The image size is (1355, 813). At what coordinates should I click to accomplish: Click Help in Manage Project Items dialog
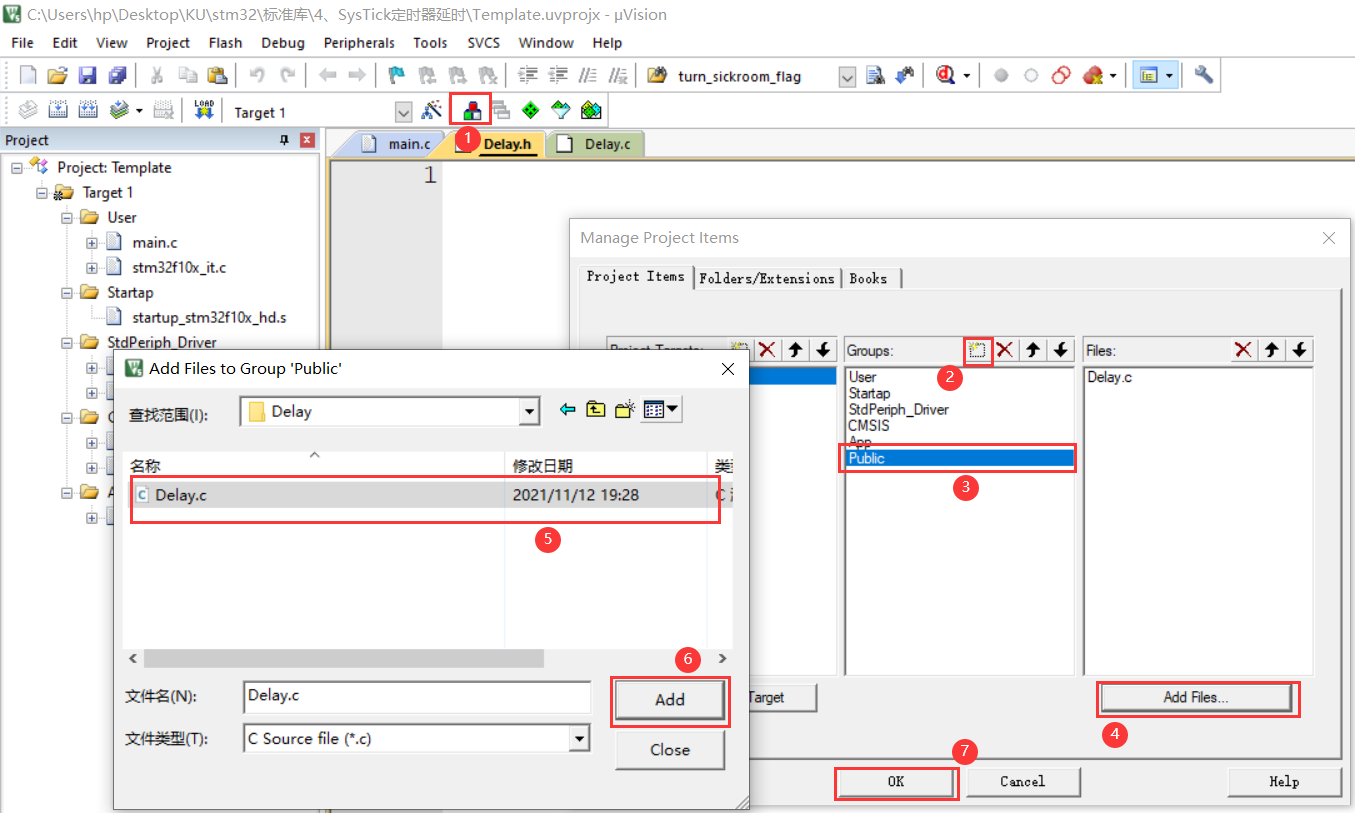coord(1284,782)
